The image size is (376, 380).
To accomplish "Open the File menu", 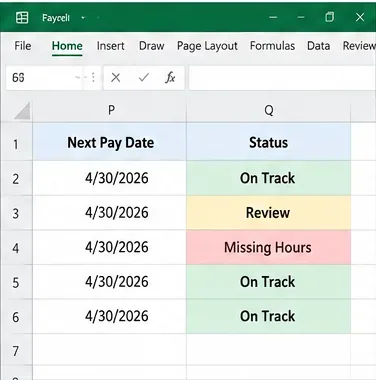I will [x=23, y=46].
